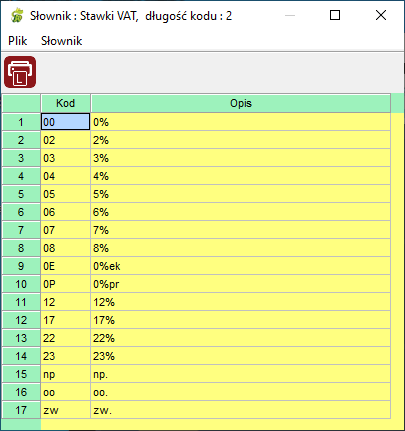This screenshot has height=431, width=405.
Task: Click the Kod cell containing 22
Action: [66, 338]
